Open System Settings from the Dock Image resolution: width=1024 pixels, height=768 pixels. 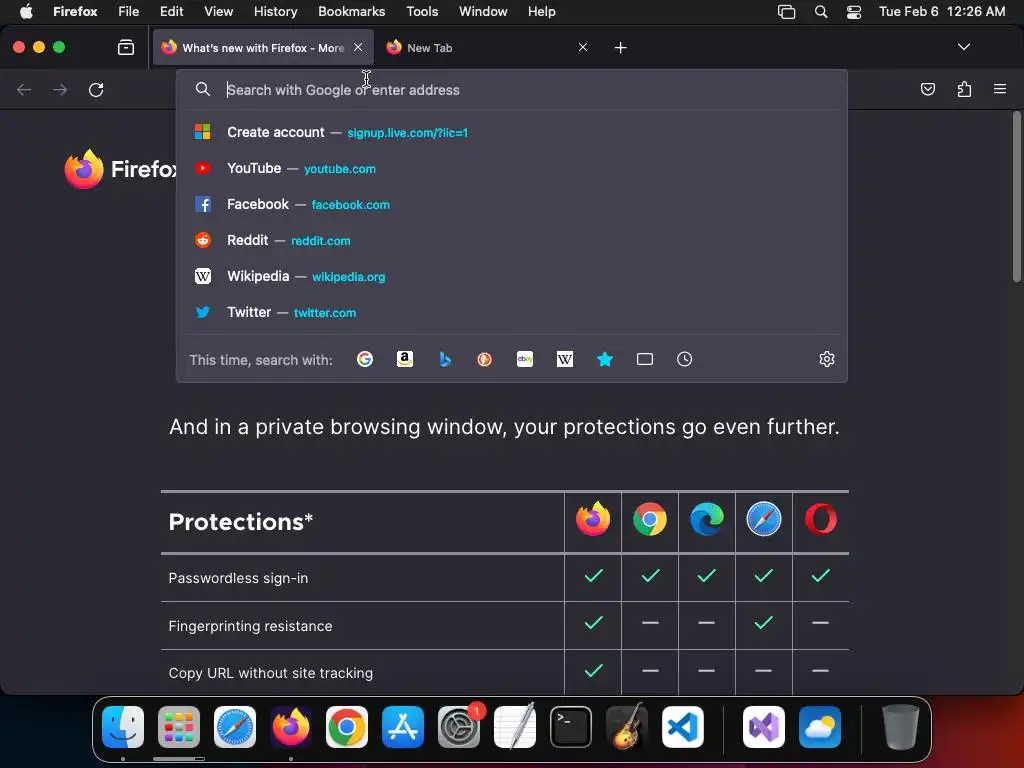[459, 727]
